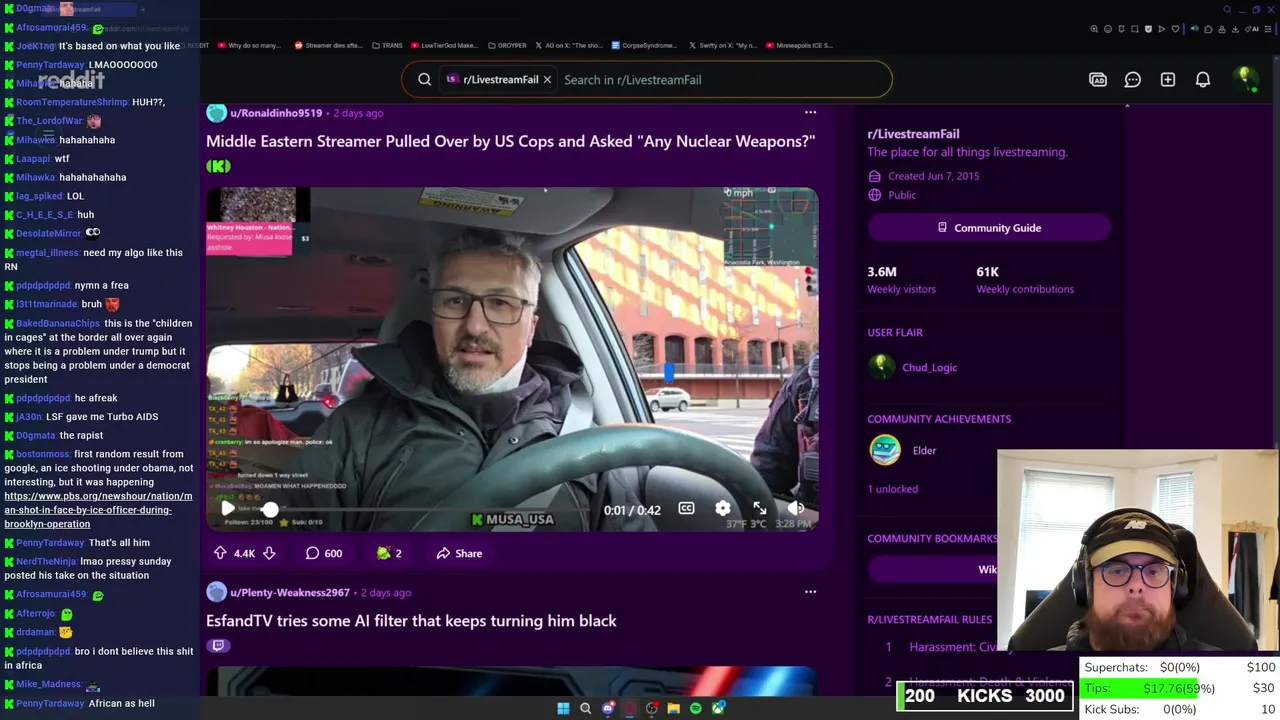Open u/Plenty-Weakness2967 profile link
The width and height of the screenshot is (1280, 720).
coord(290,592)
